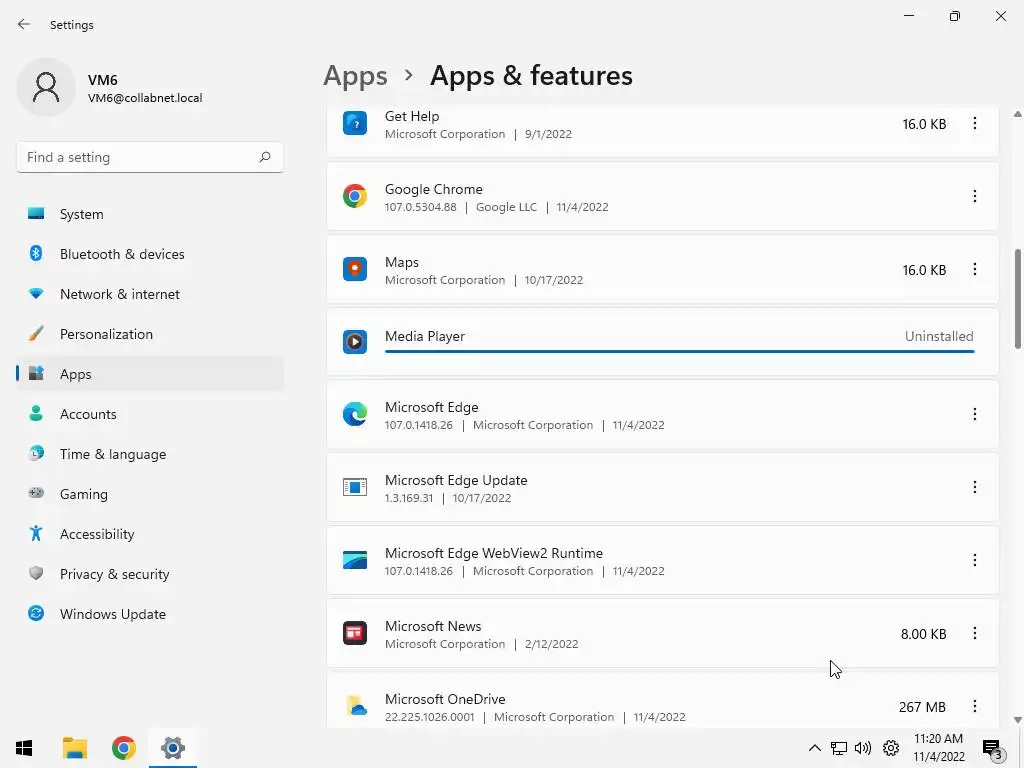Select Bluetooth & devices in sidebar
1024x768 pixels.
point(122,254)
